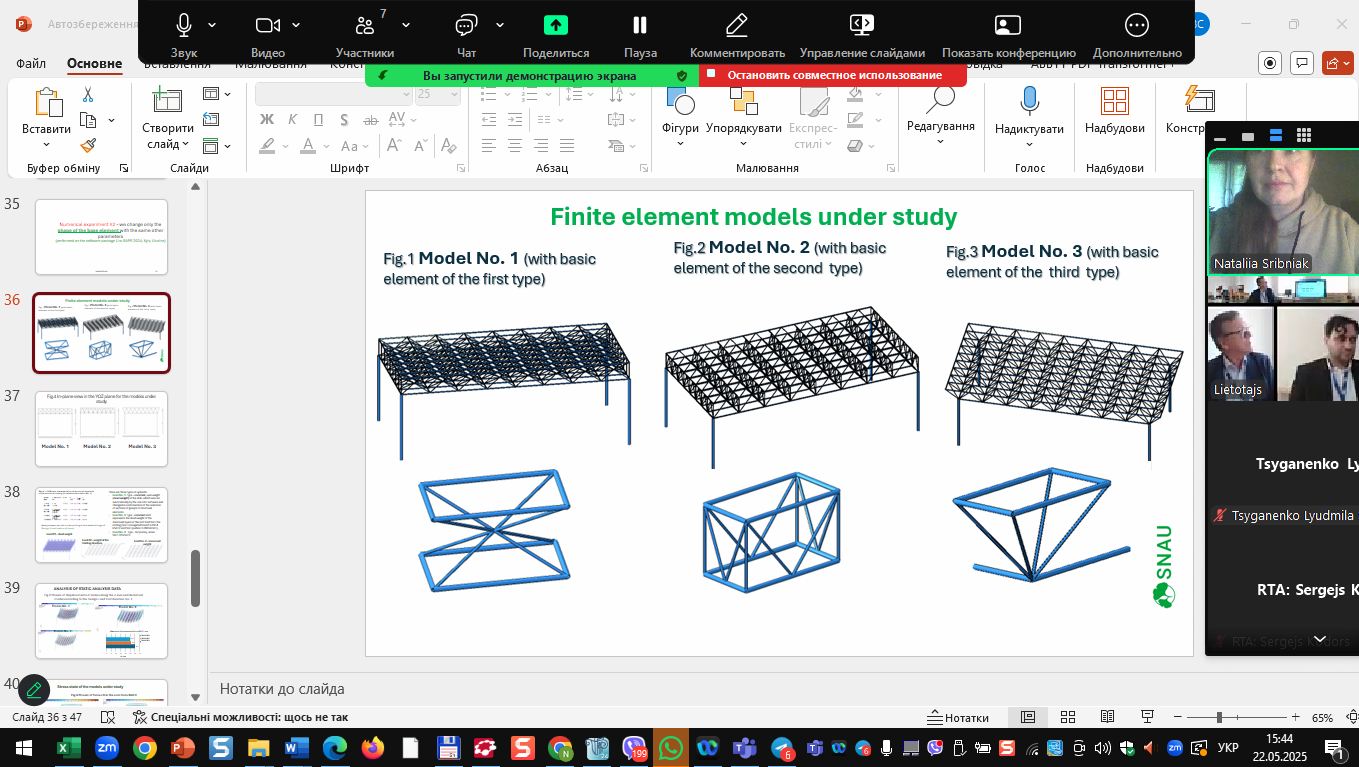Select slide 38 thumbnail
This screenshot has height=767, width=1359.
pos(102,525)
